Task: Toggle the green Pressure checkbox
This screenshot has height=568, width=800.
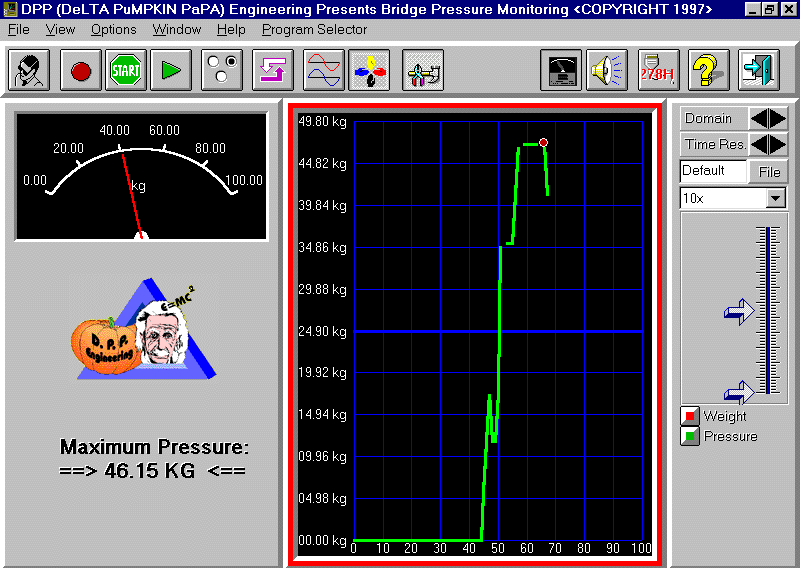Action: [x=690, y=436]
